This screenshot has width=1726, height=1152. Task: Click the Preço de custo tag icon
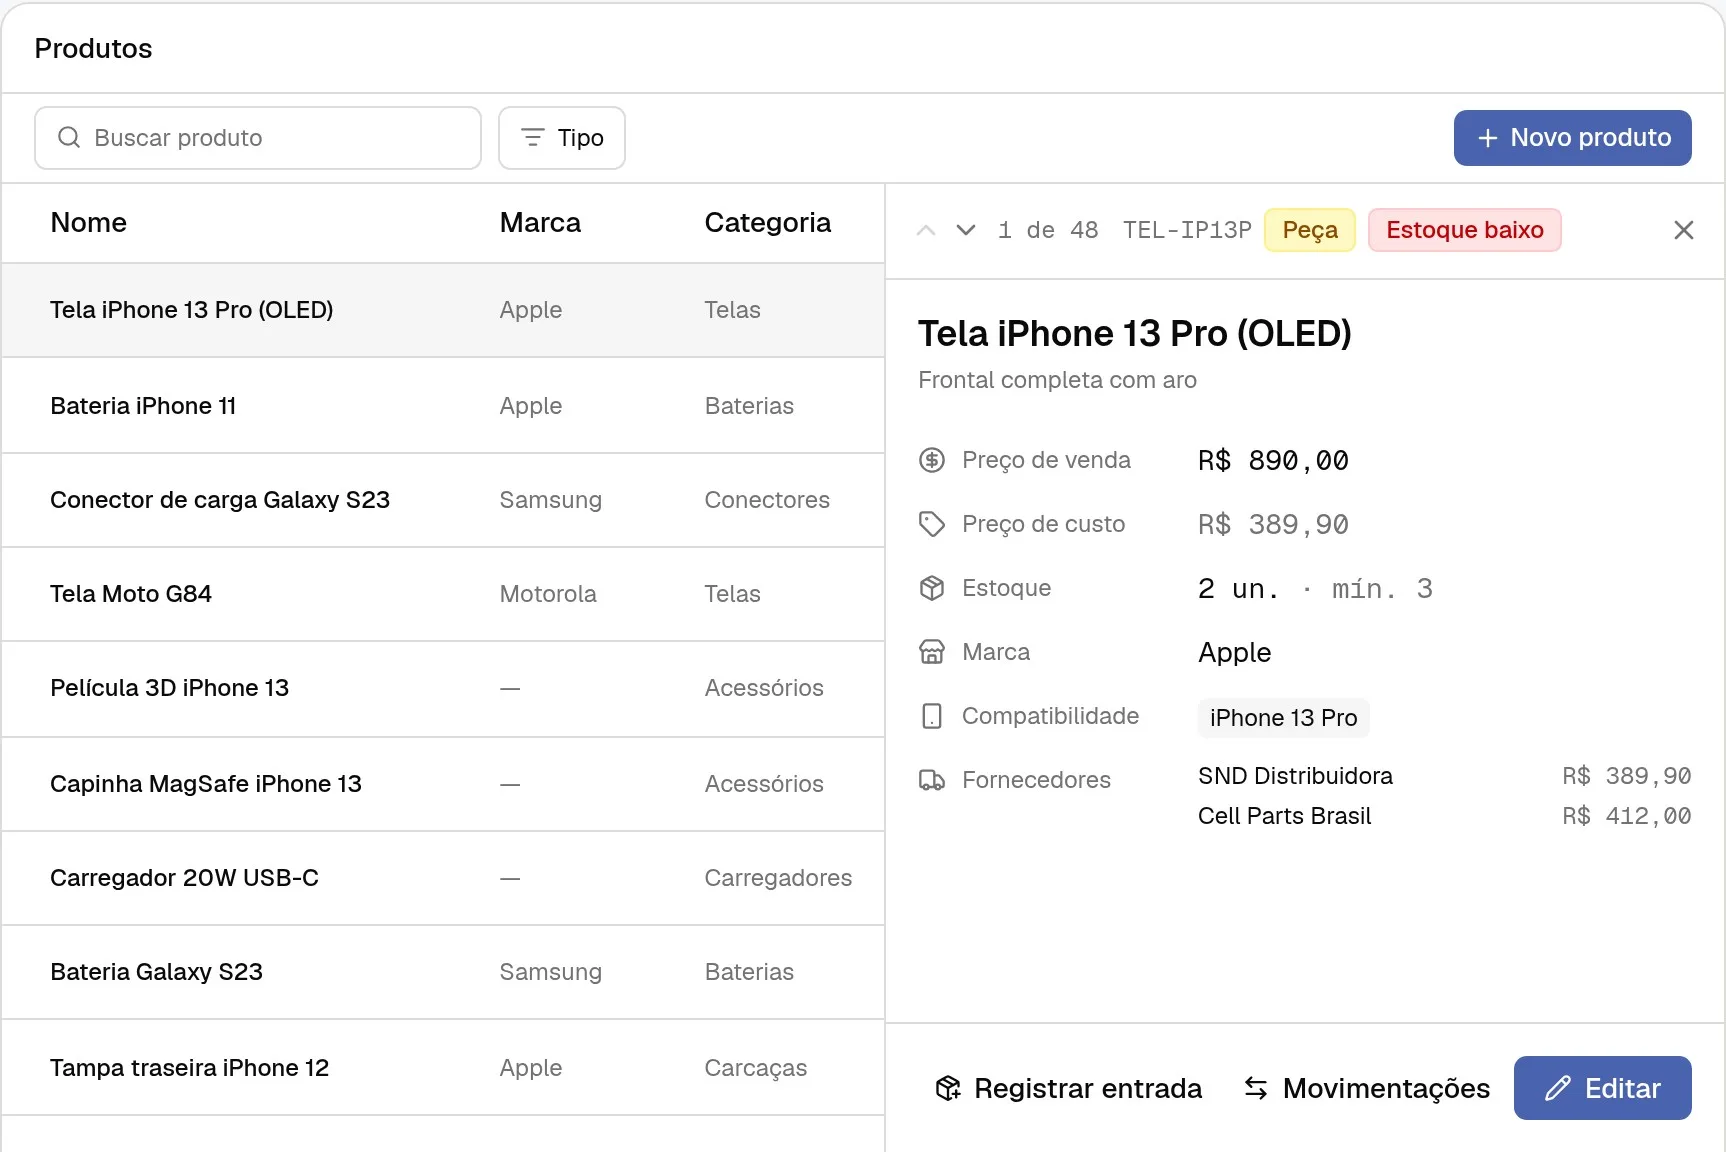click(932, 524)
